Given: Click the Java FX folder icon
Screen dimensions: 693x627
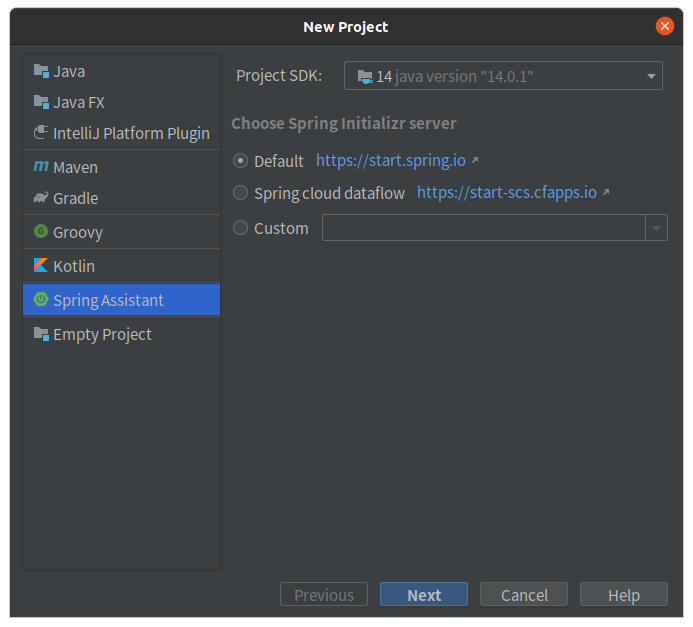Looking at the screenshot, I should 41,102.
